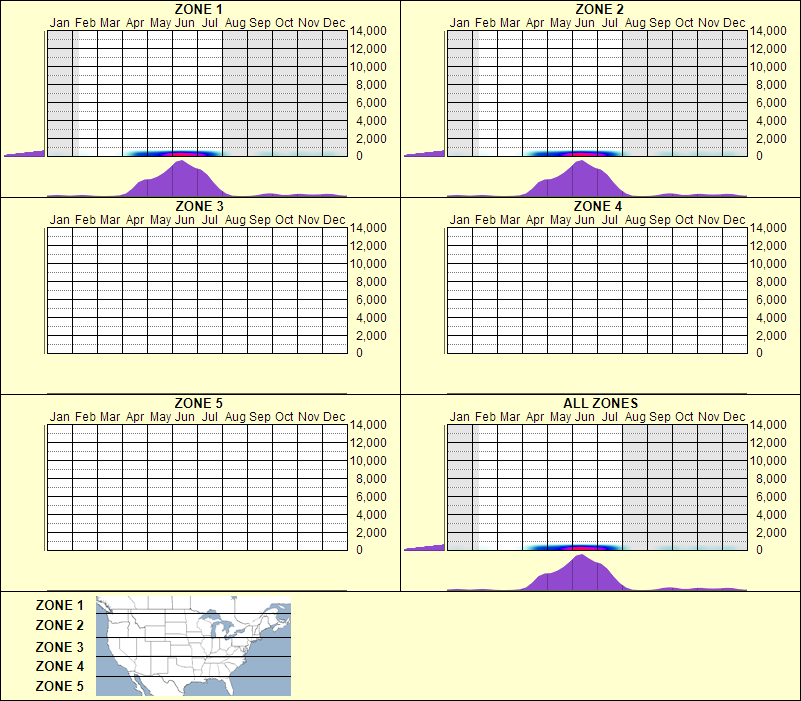
Task: Toggle the ZONE 5 legend row
Action: click(x=55, y=686)
